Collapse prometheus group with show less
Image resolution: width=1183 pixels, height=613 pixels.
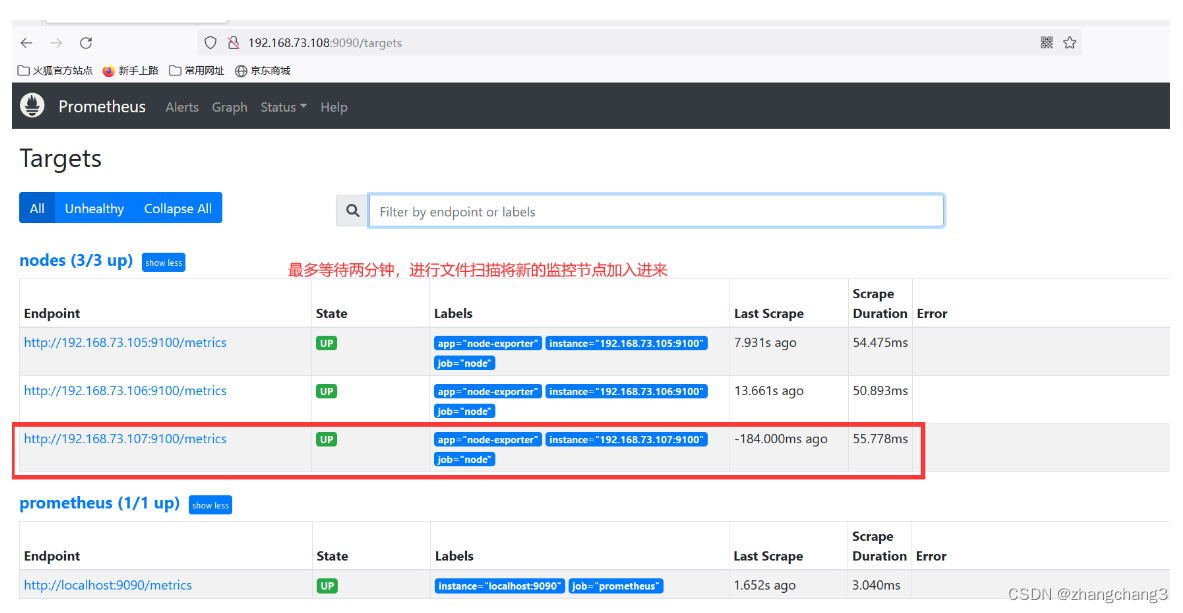point(210,506)
